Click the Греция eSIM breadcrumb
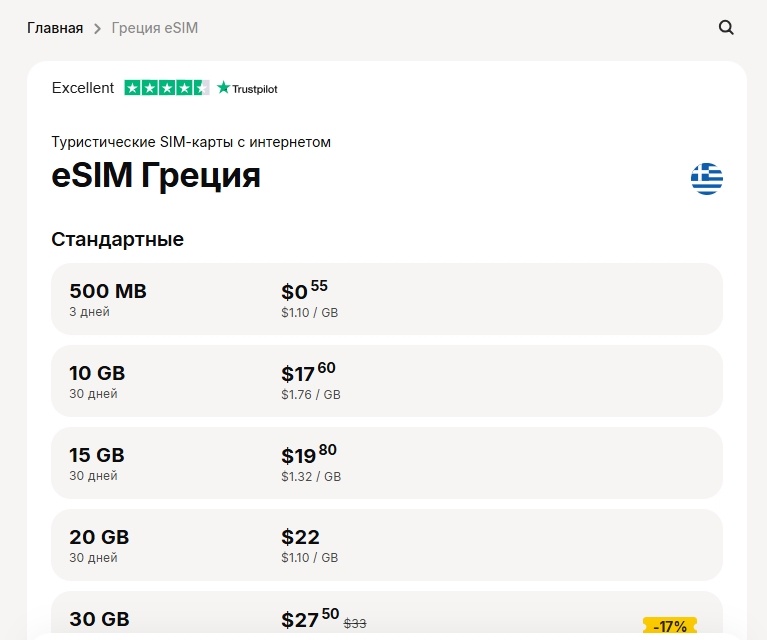The width and height of the screenshot is (767, 640). pos(155,28)
